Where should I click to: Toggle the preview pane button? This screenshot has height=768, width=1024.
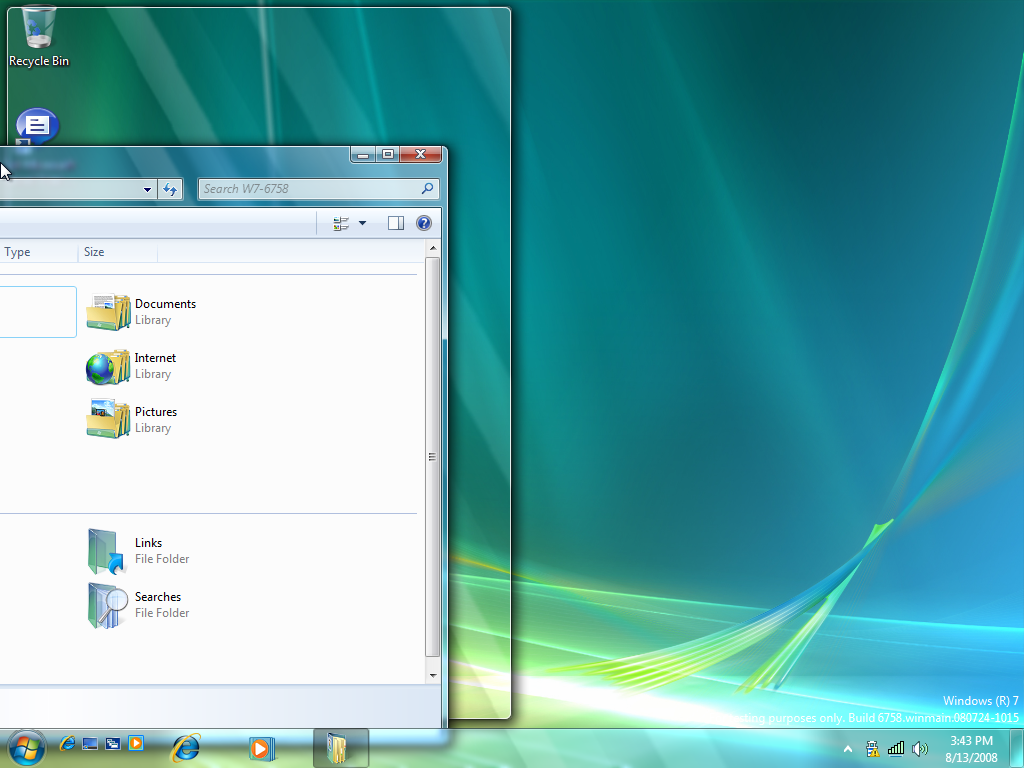pyautogui.click(x=395, y=223)
